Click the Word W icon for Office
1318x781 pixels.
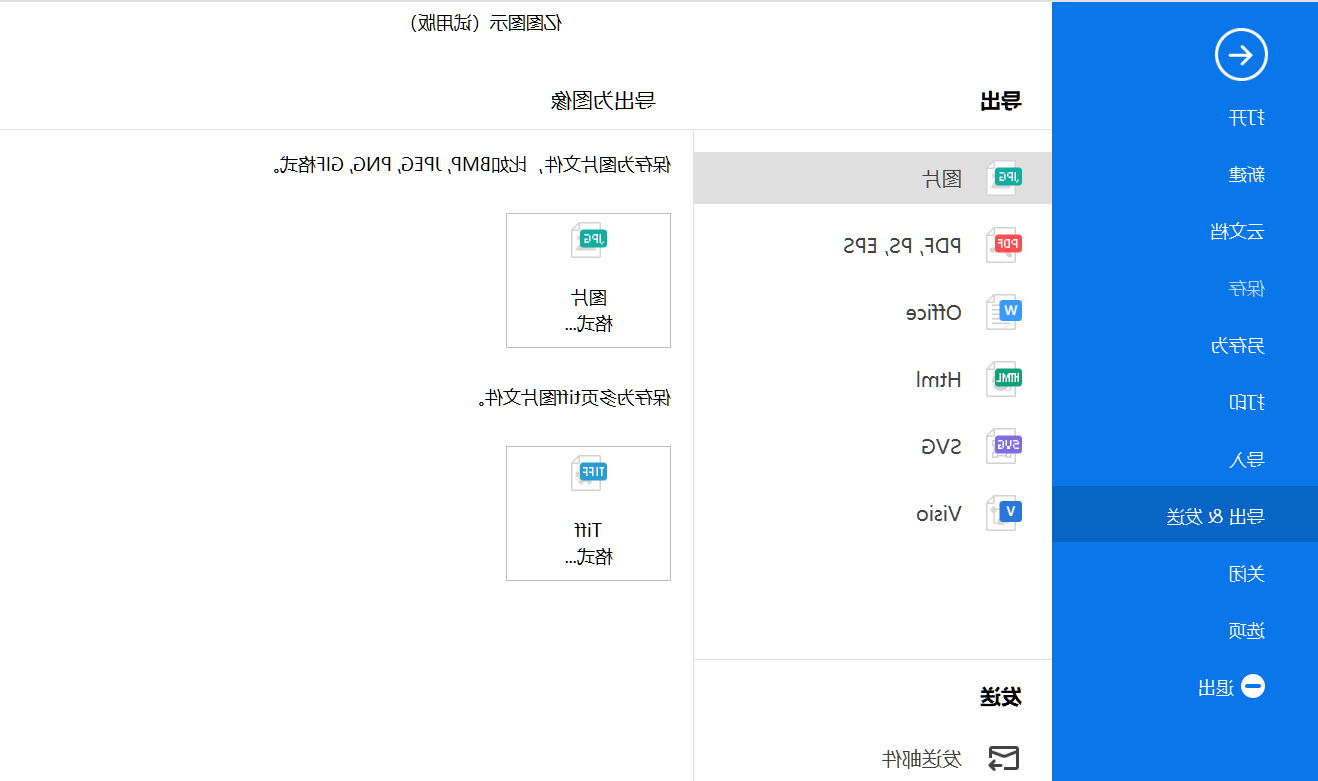point(1004,312)
